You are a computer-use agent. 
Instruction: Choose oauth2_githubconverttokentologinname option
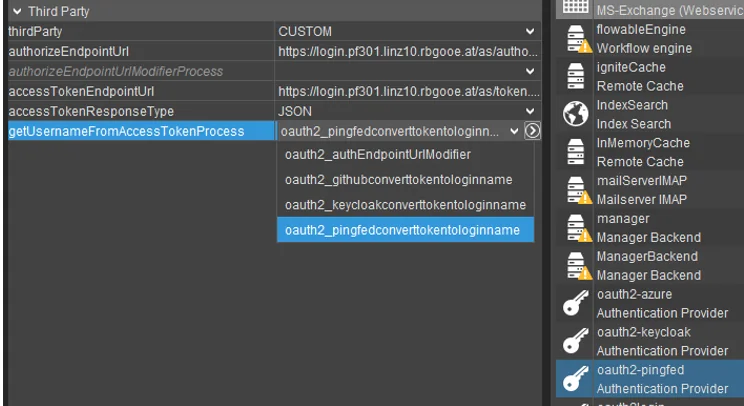point(405,179)
